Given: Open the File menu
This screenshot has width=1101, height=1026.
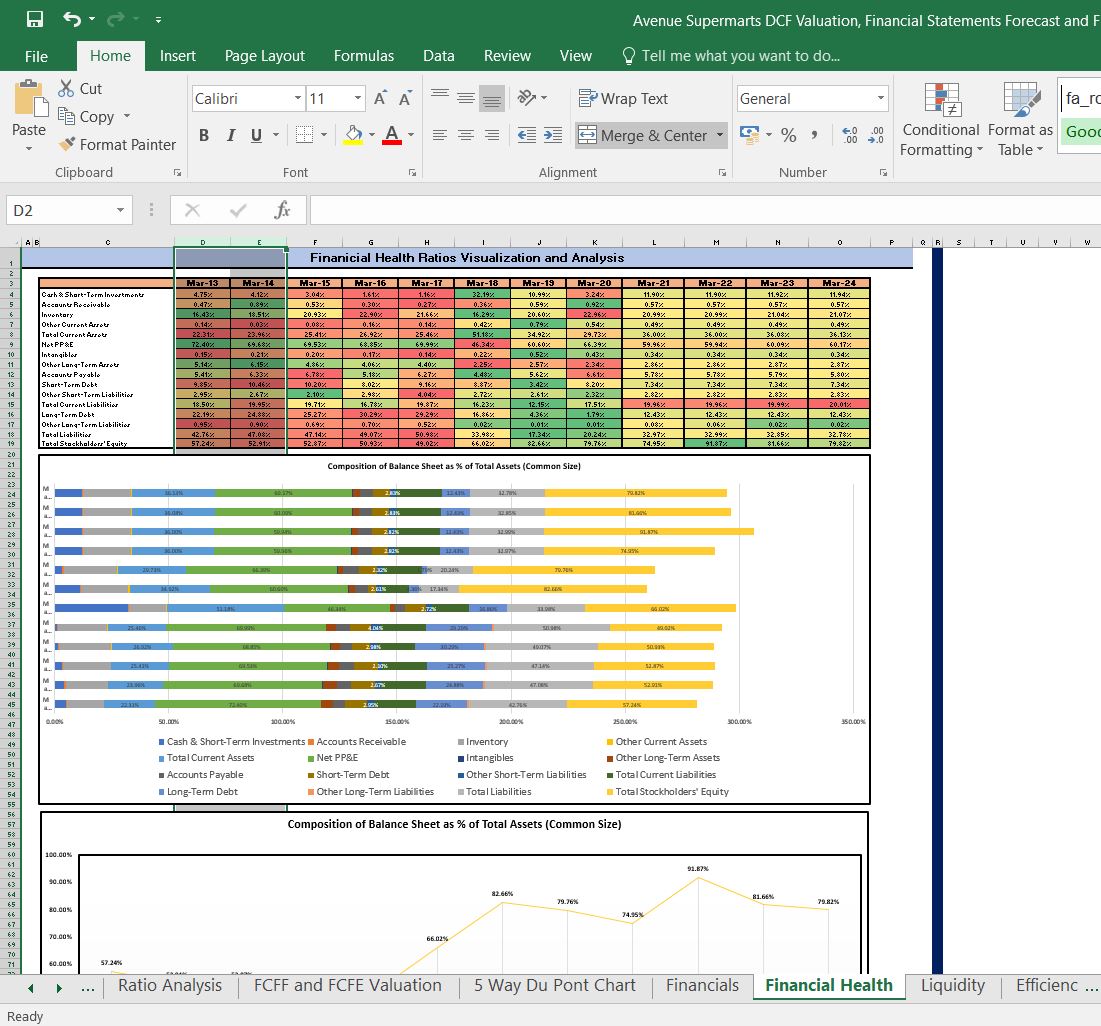Looking at the screenshot, I should click(x=37, y=56).
